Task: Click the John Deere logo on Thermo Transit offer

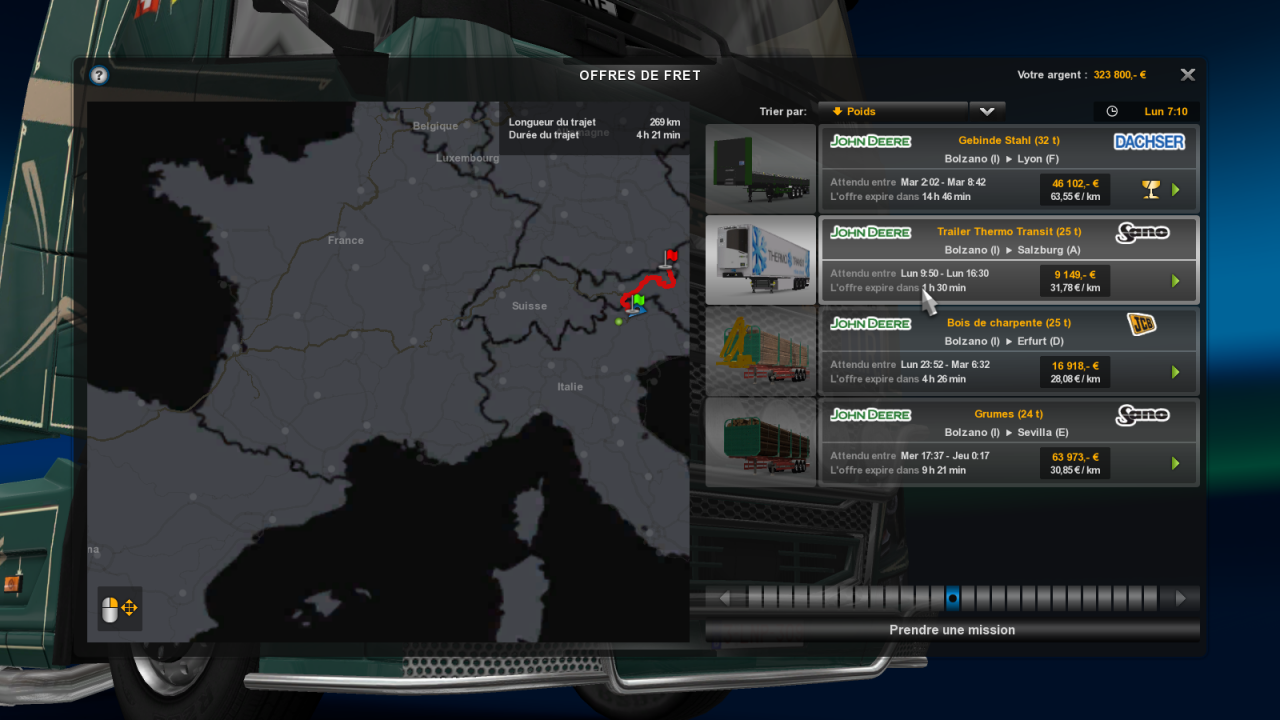Action: pos(870,232)
